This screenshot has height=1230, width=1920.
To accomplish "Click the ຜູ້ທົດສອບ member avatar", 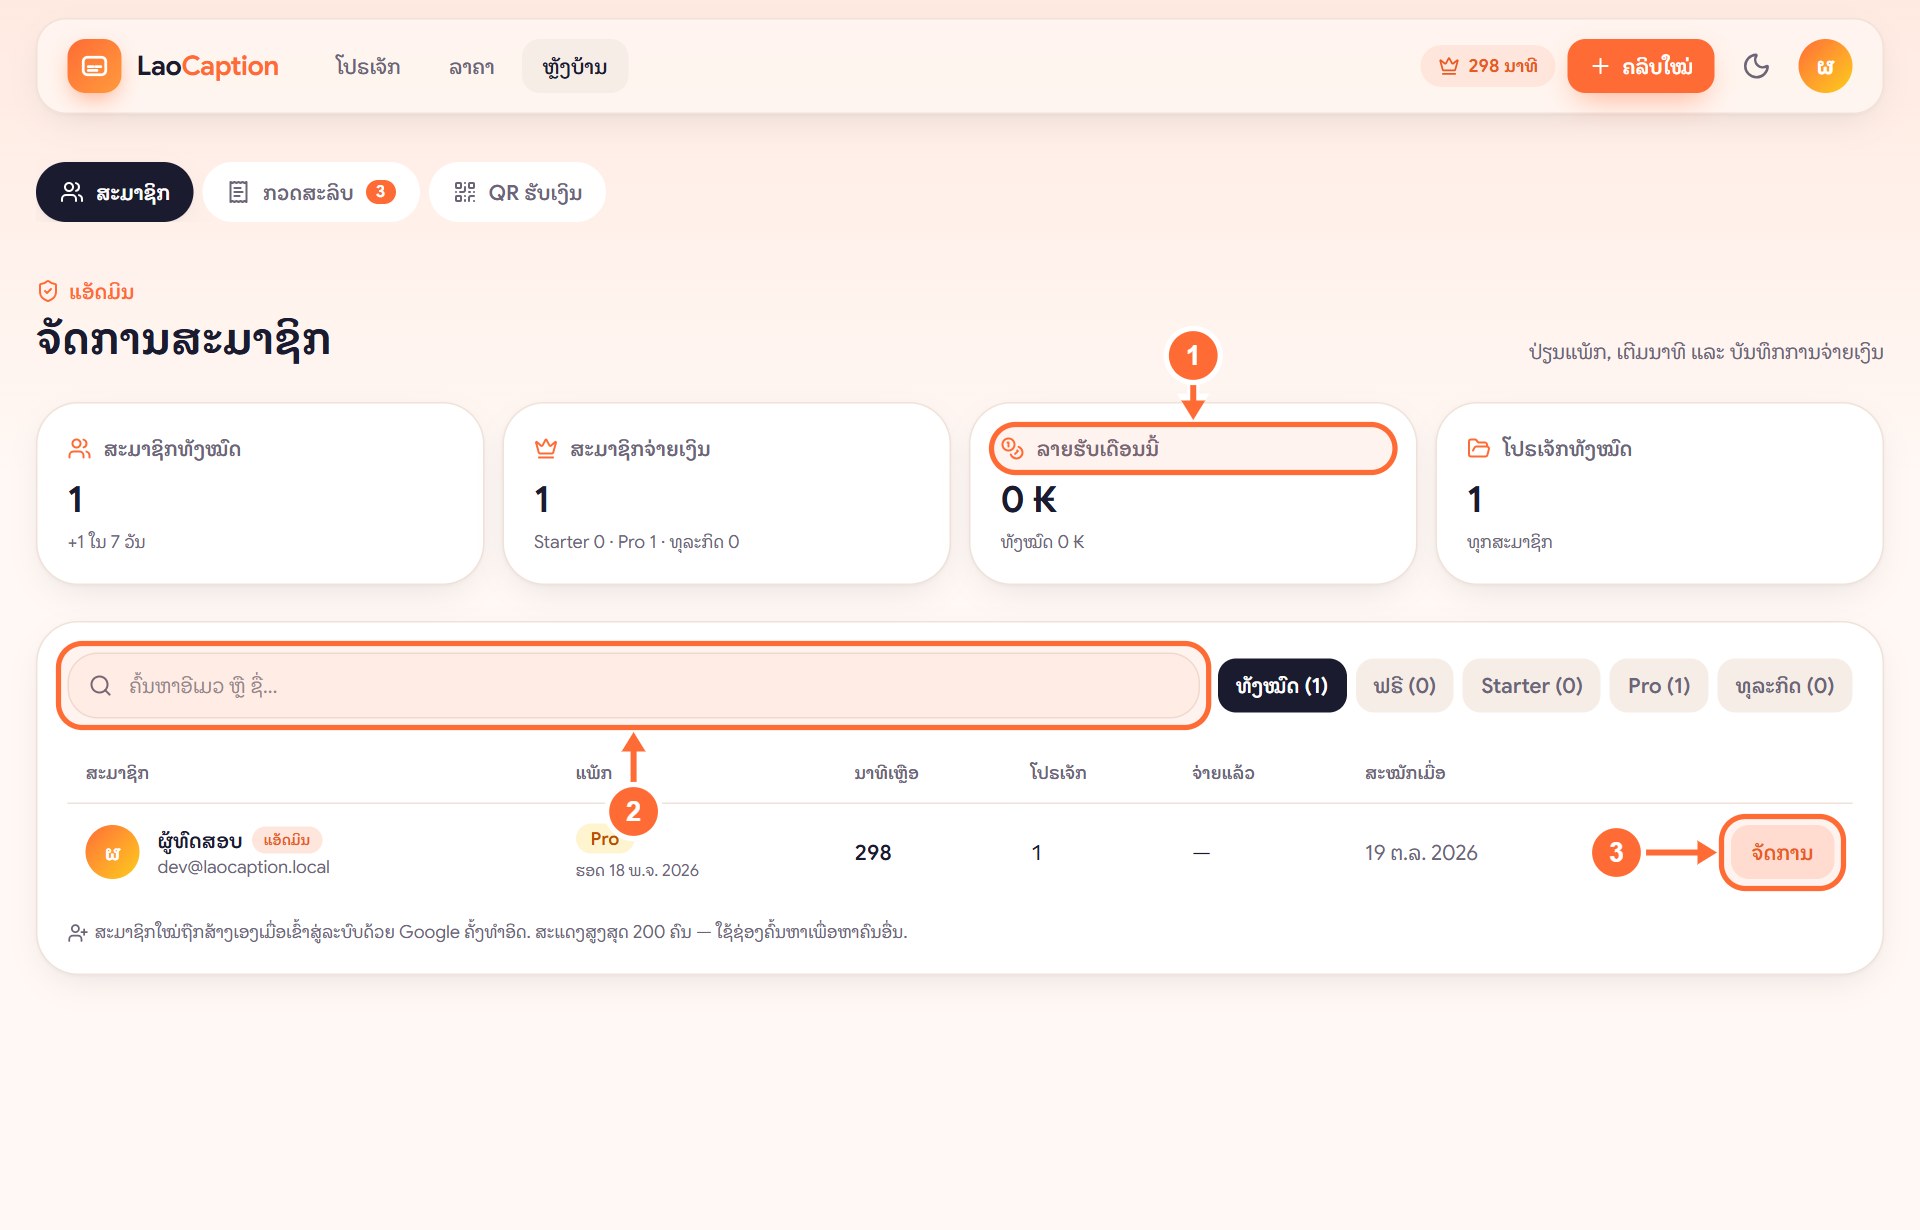I will (112, 852).
